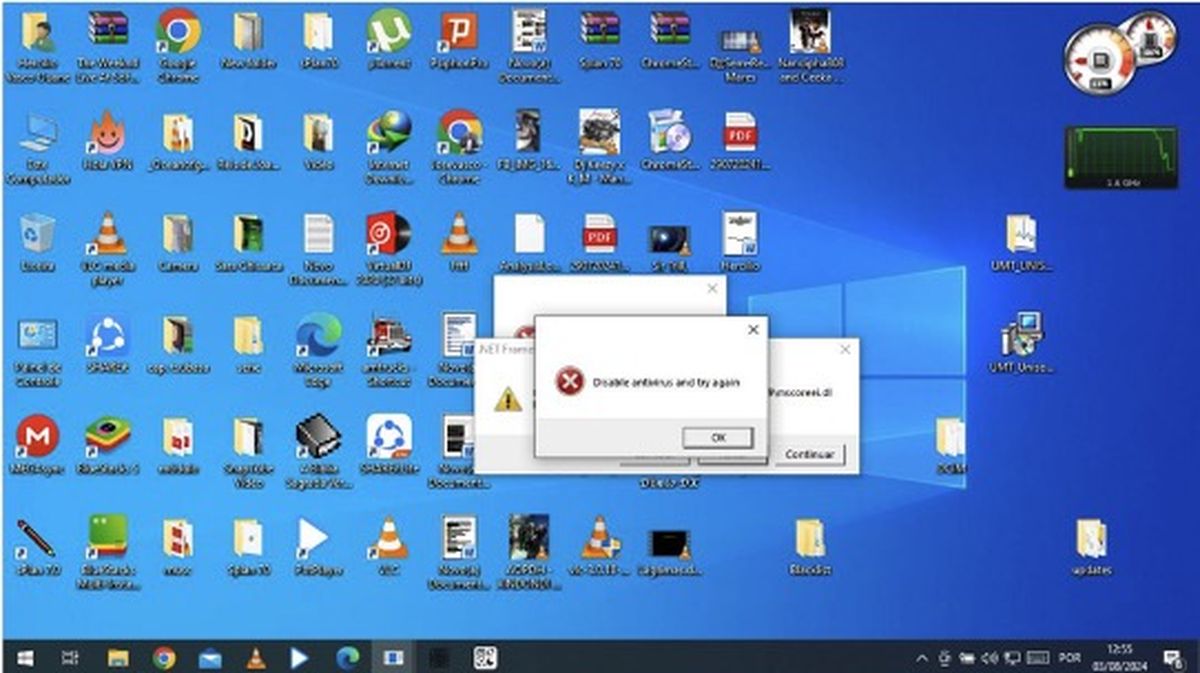Open Task View from the taskbar
1200x673 pixels.
point(70,657)
